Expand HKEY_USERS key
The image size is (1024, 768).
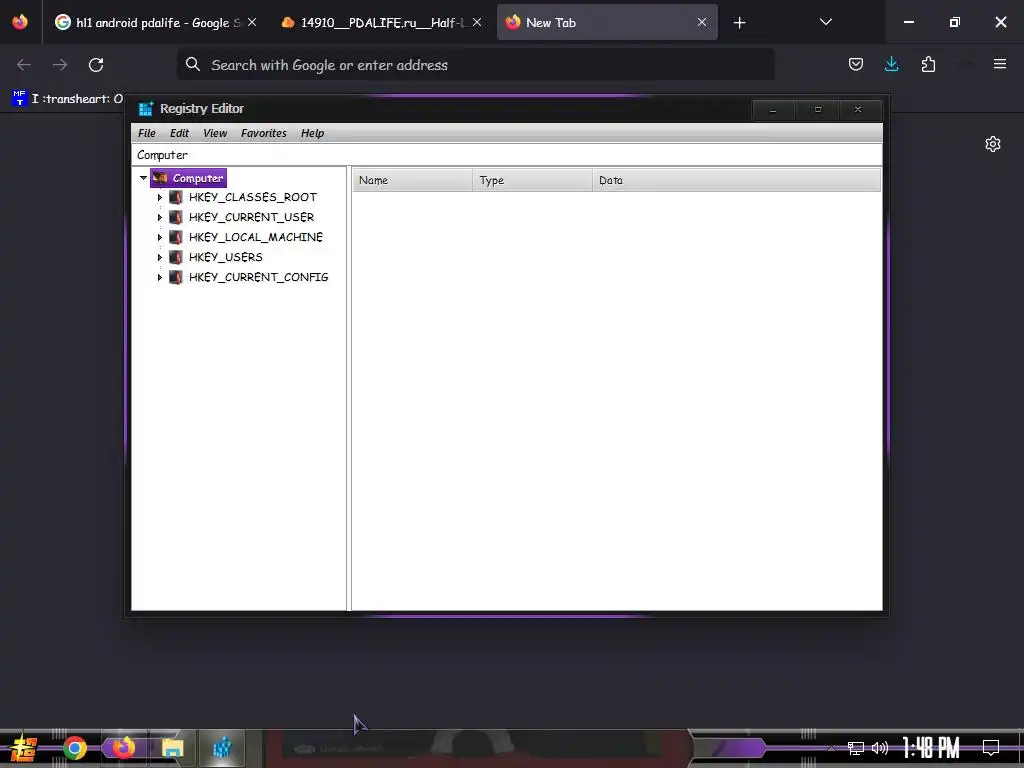(x=159, y=257)
